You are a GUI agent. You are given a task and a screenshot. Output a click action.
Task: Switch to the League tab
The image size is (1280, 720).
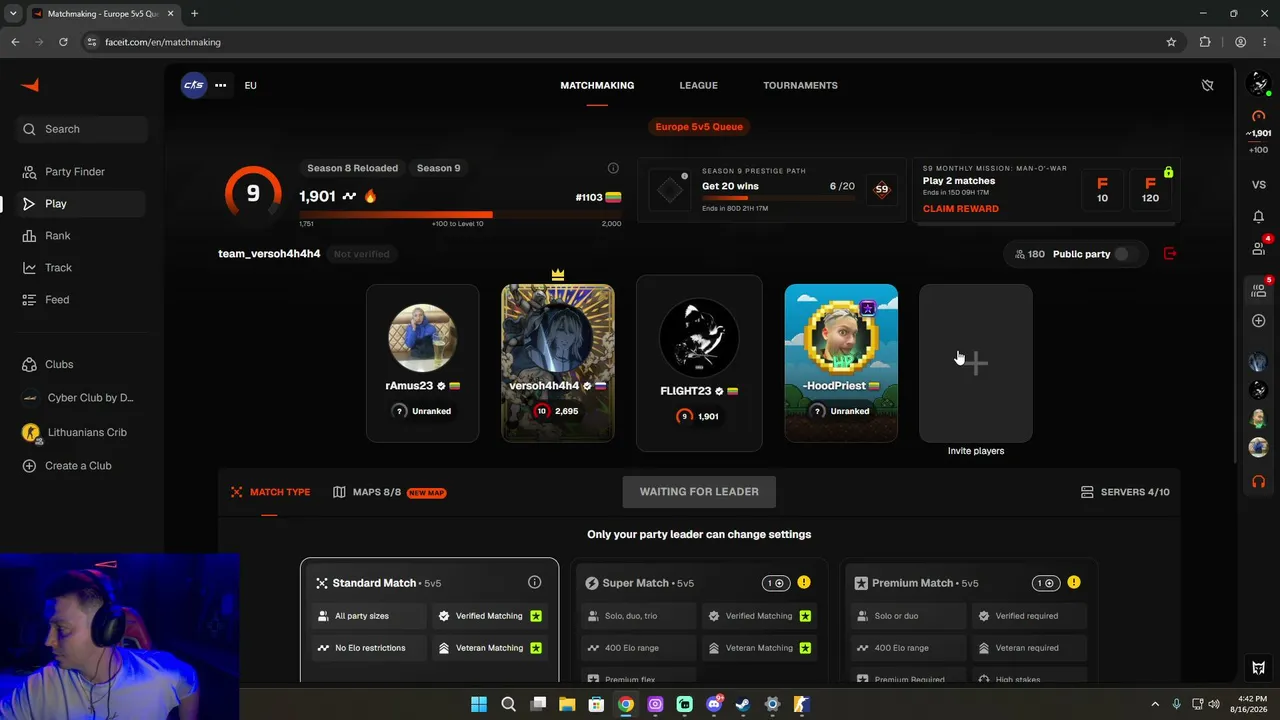tap(698, 85)
